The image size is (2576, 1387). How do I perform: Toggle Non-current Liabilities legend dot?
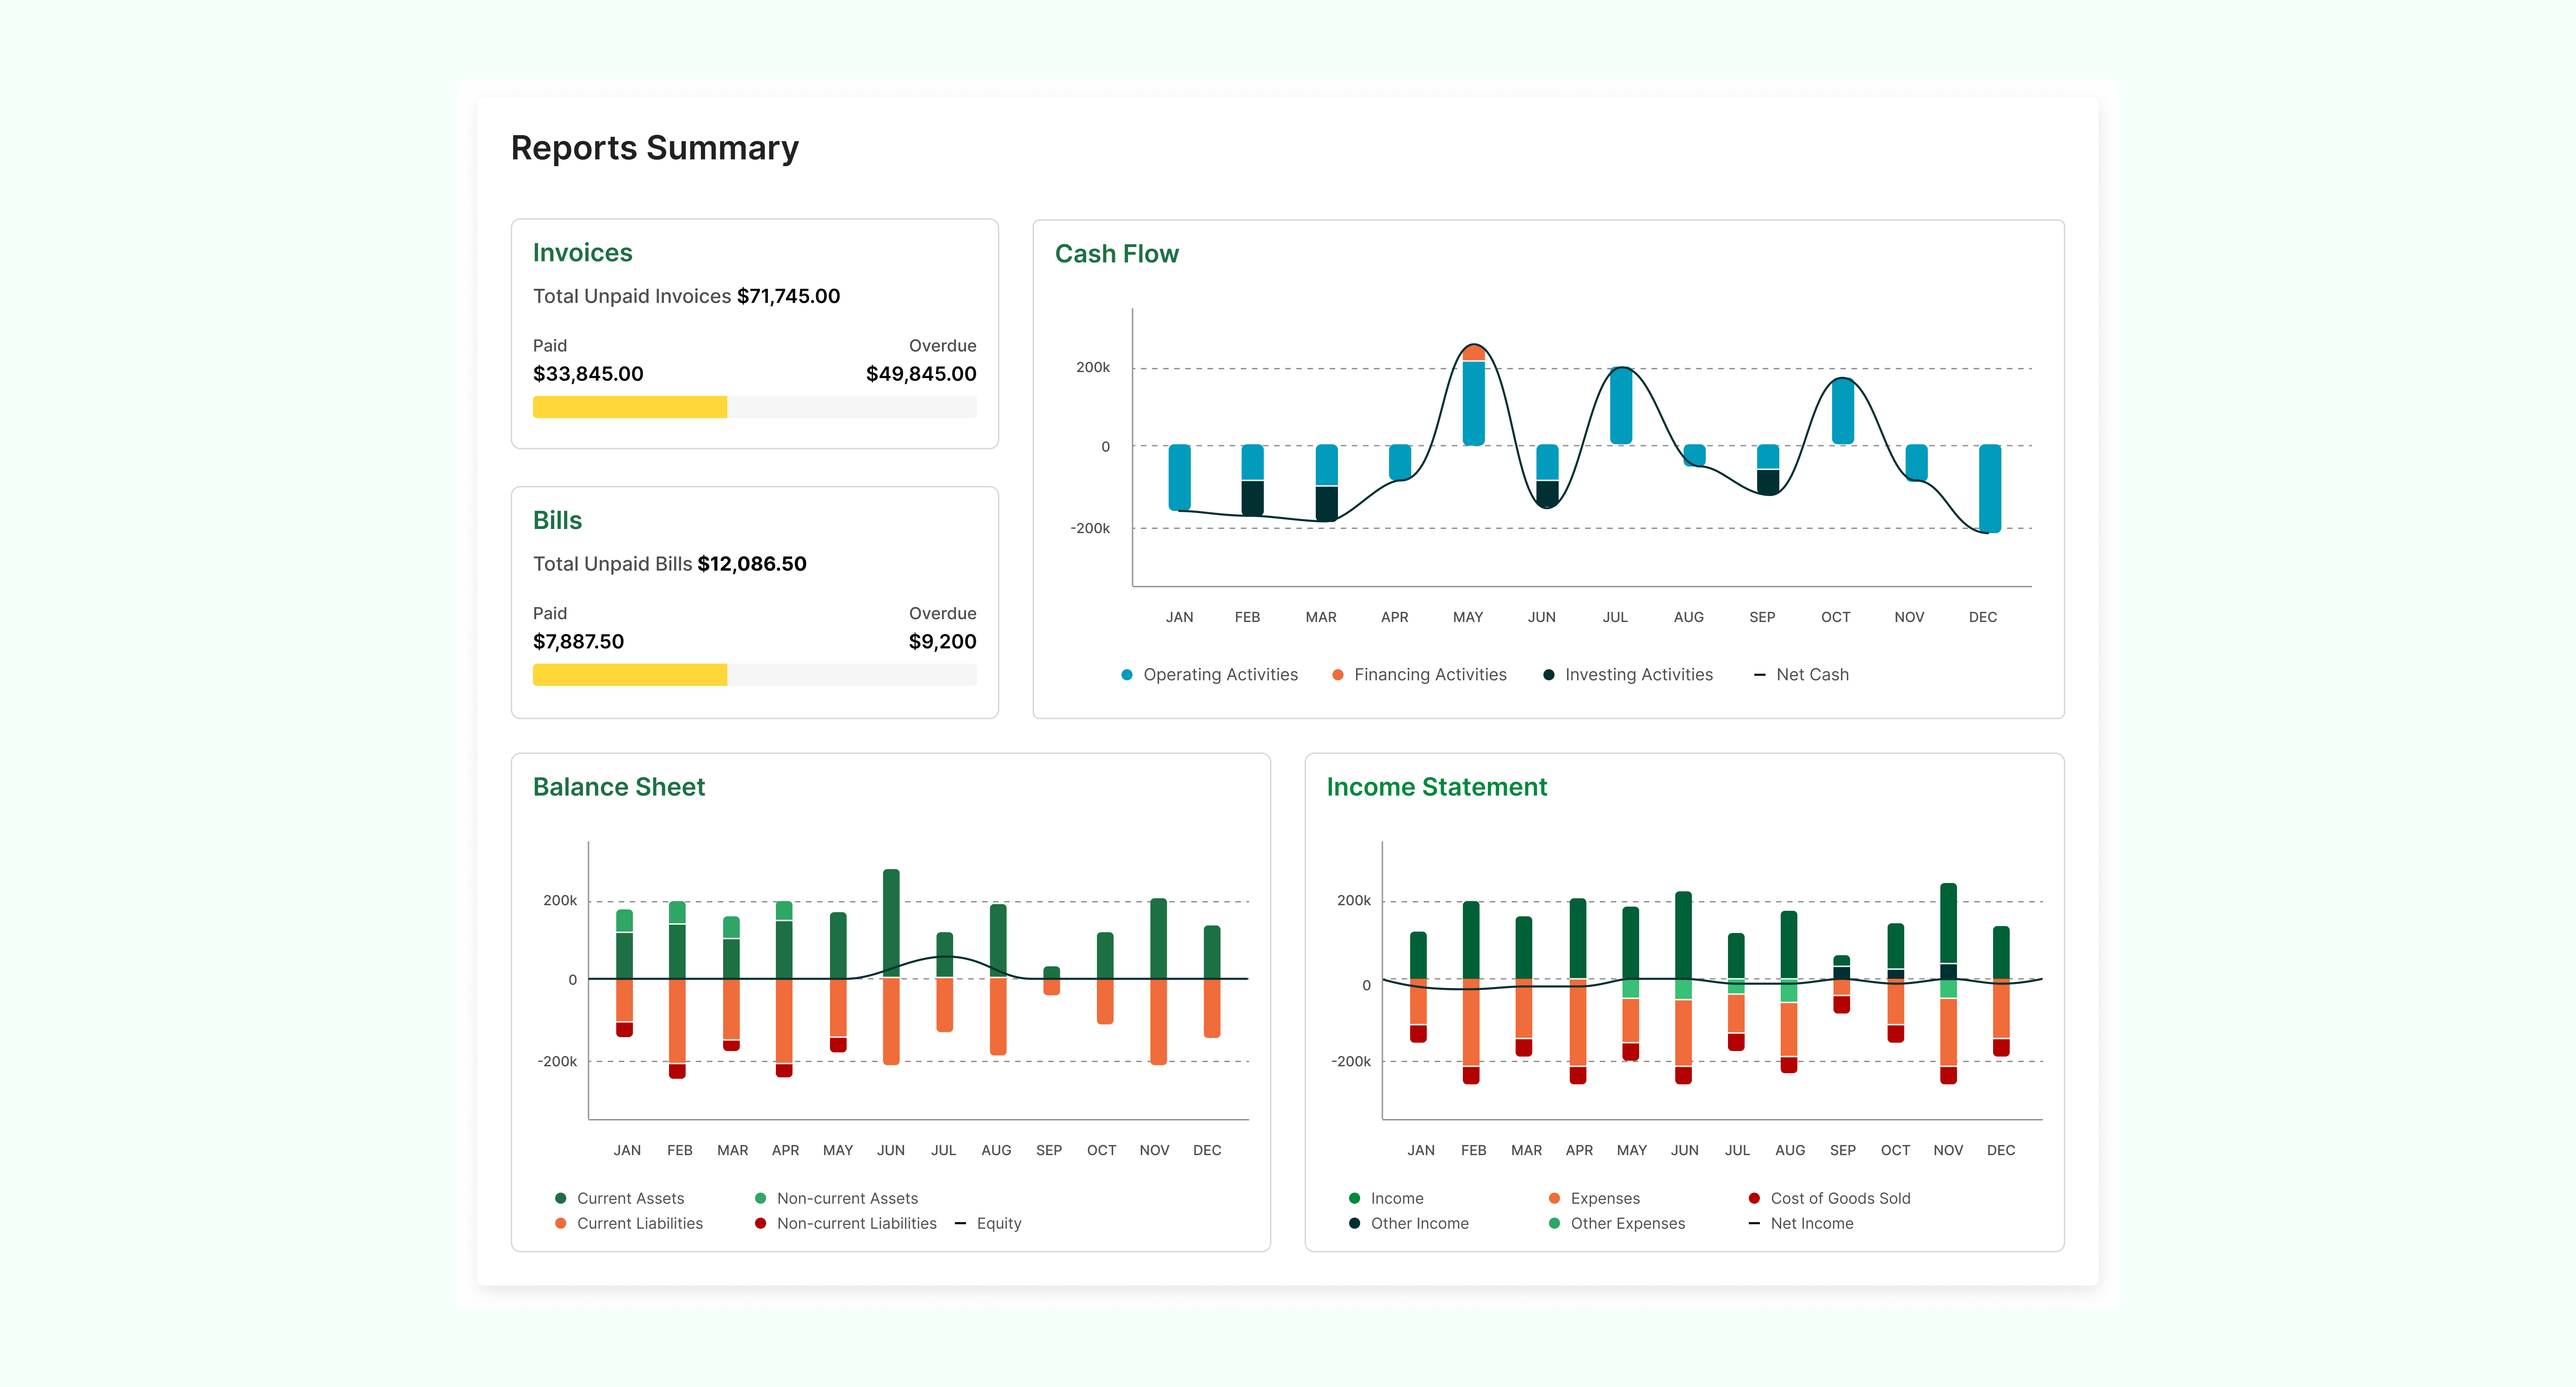pyautogui.click(x=761, y=1223)
